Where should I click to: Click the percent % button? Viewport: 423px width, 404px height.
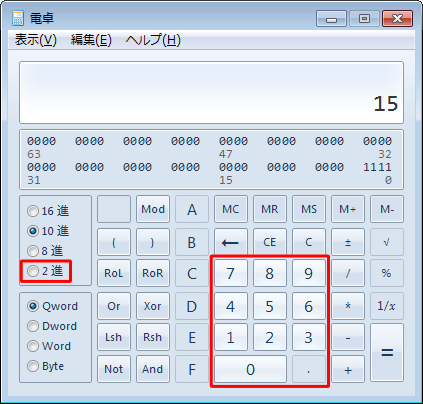[x=387, y=273]
